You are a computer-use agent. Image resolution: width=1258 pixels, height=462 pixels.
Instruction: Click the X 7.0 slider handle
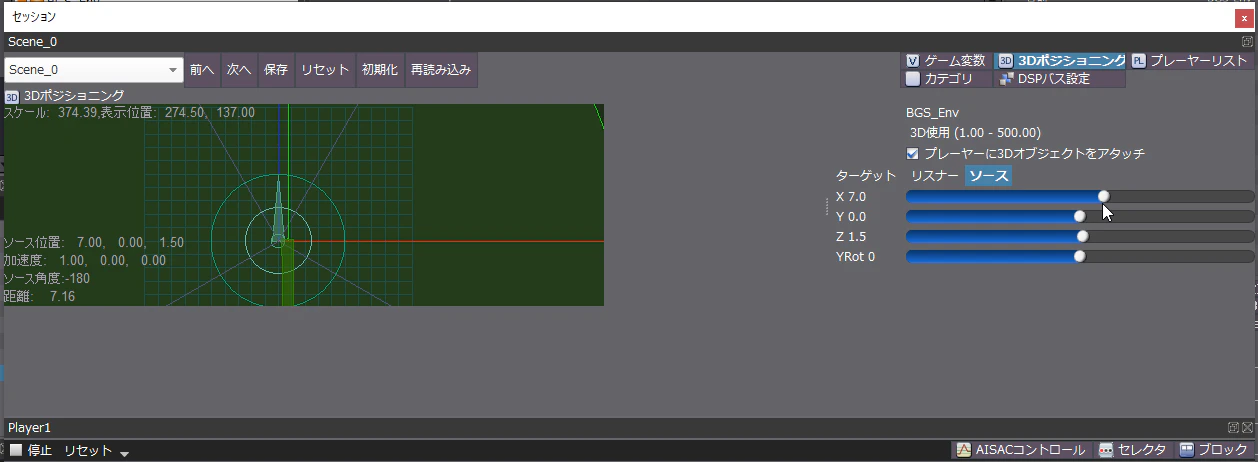coord(1103,196)
